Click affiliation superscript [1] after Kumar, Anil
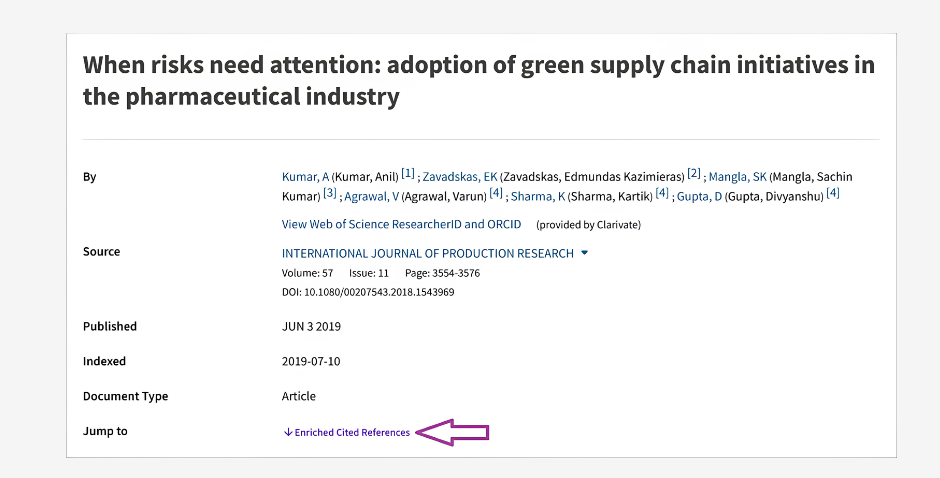 click(x=408, y=173)
